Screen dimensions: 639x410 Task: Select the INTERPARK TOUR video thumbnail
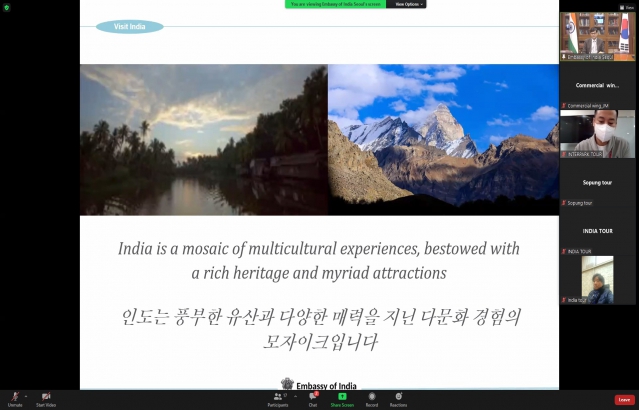[597, 133]
